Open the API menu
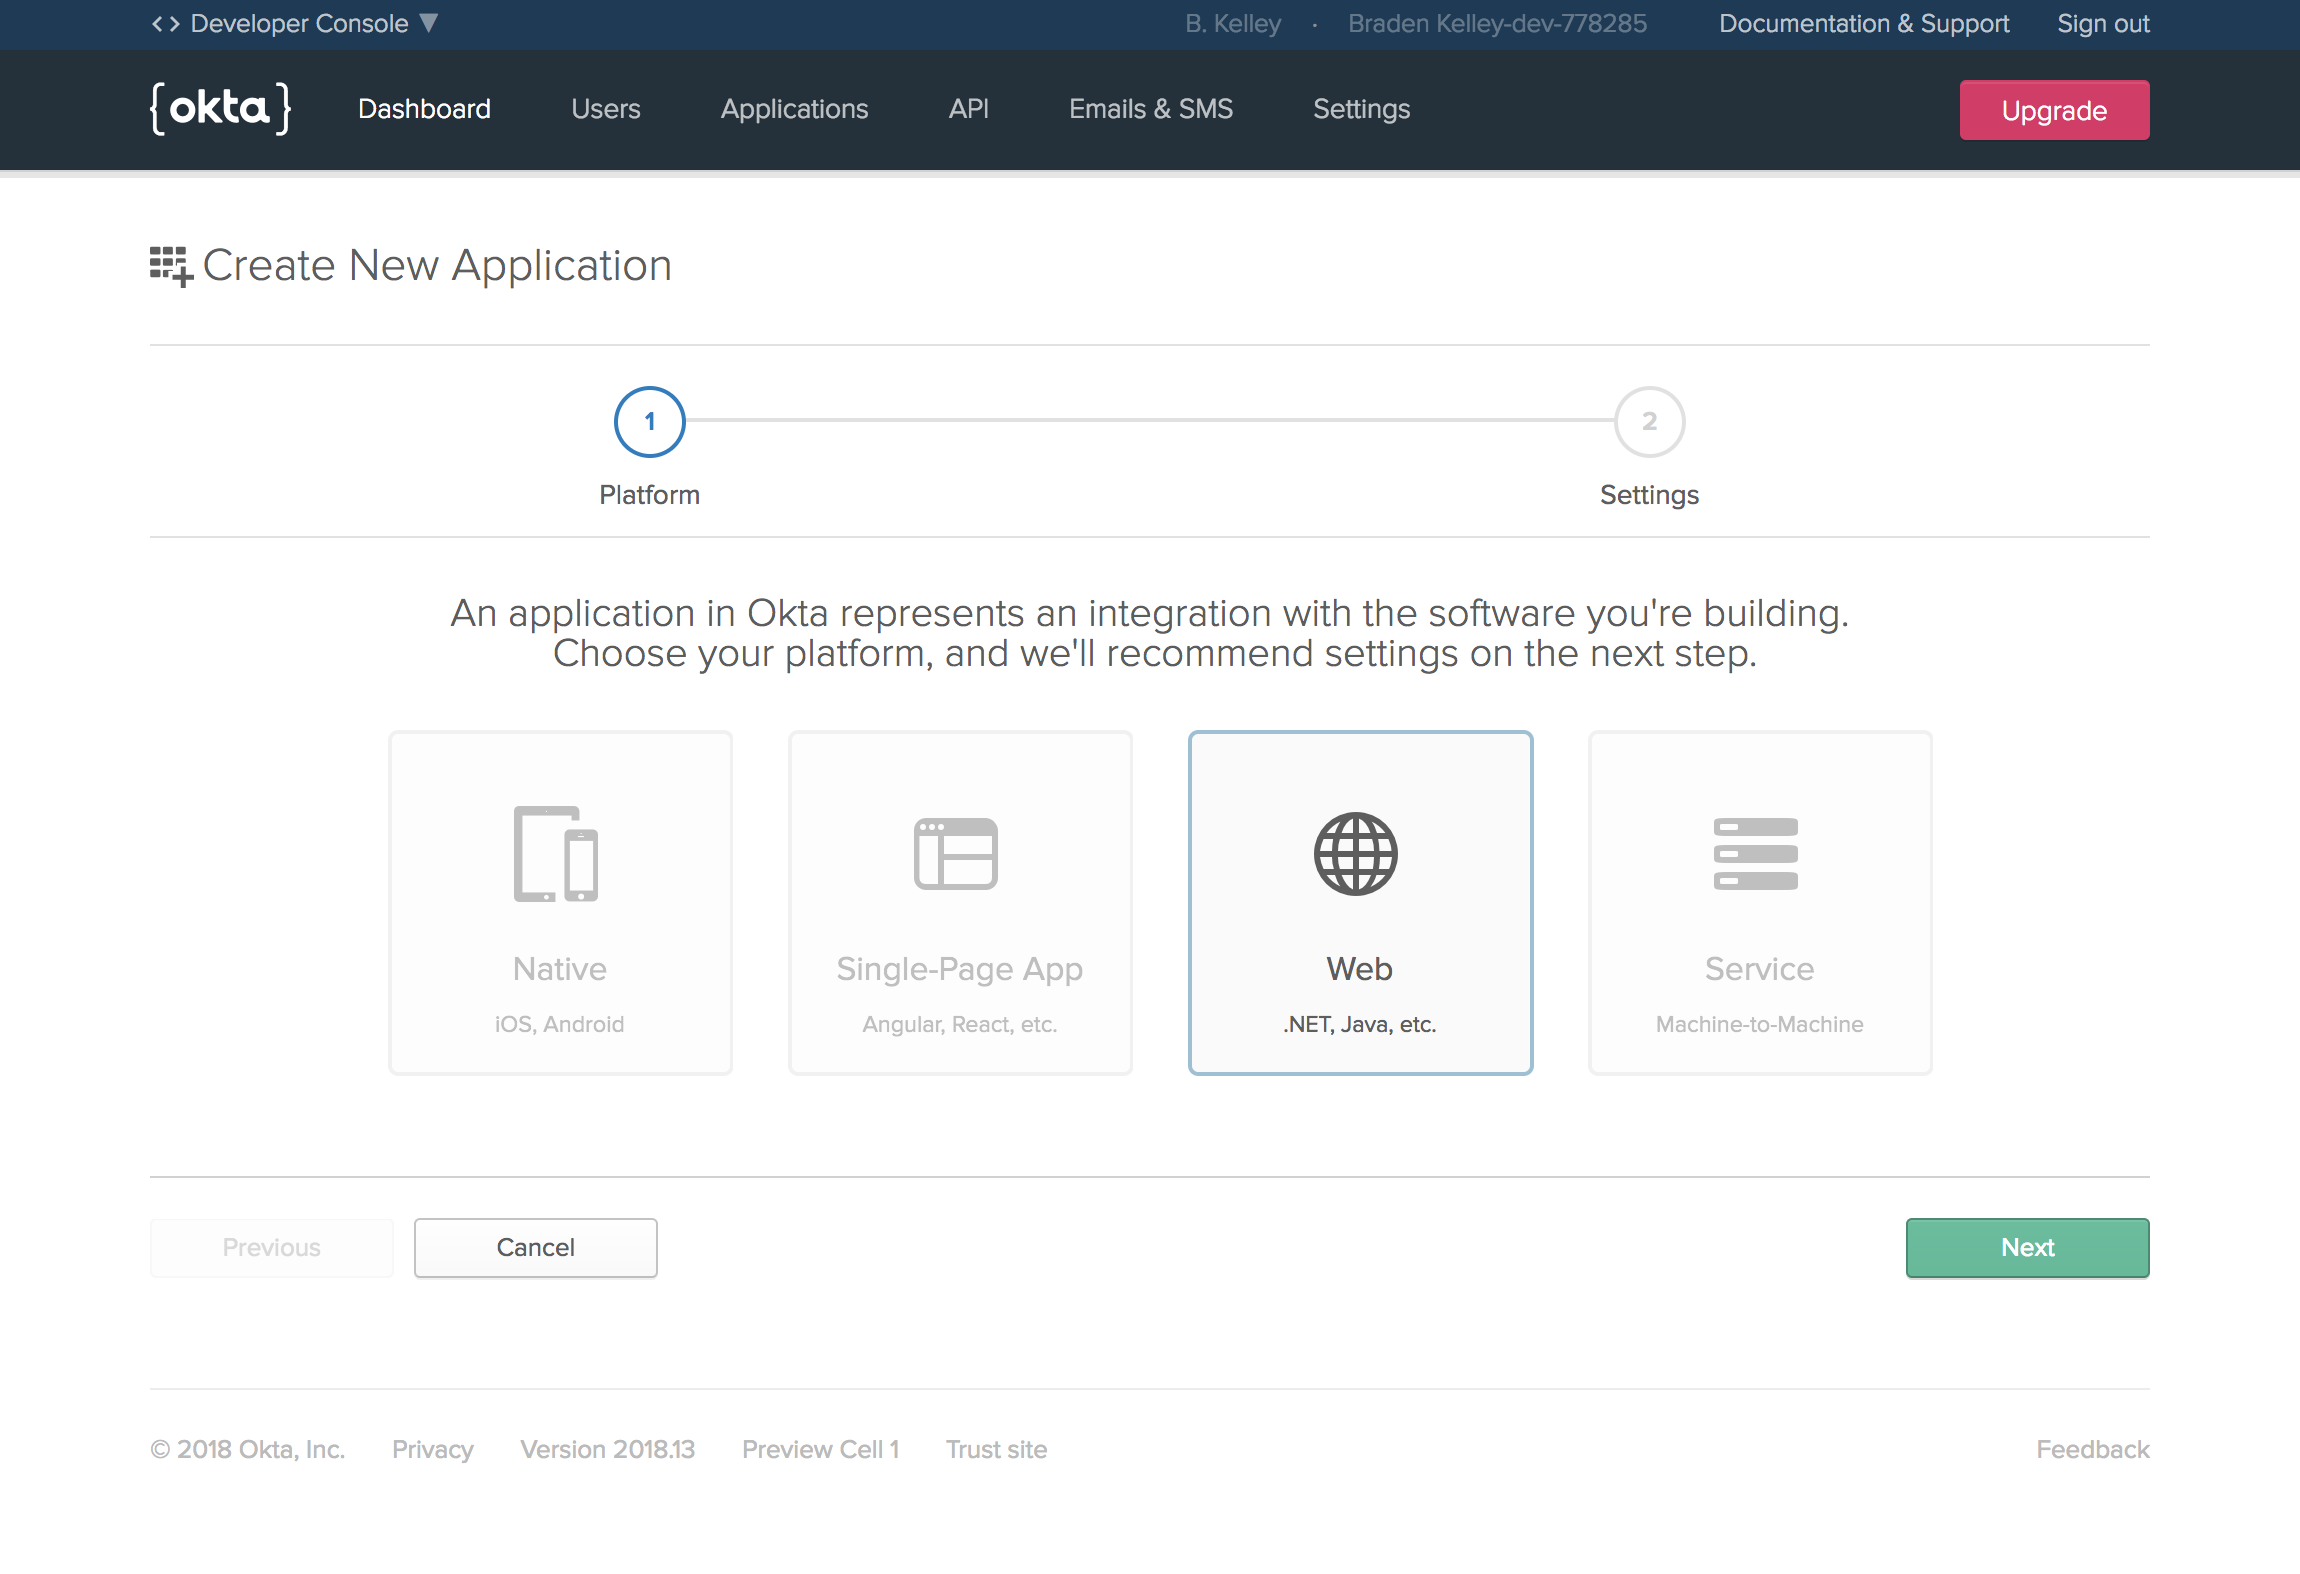Image resolution: width=2300 pixels, height=1574 pixels. coord(968,109)
